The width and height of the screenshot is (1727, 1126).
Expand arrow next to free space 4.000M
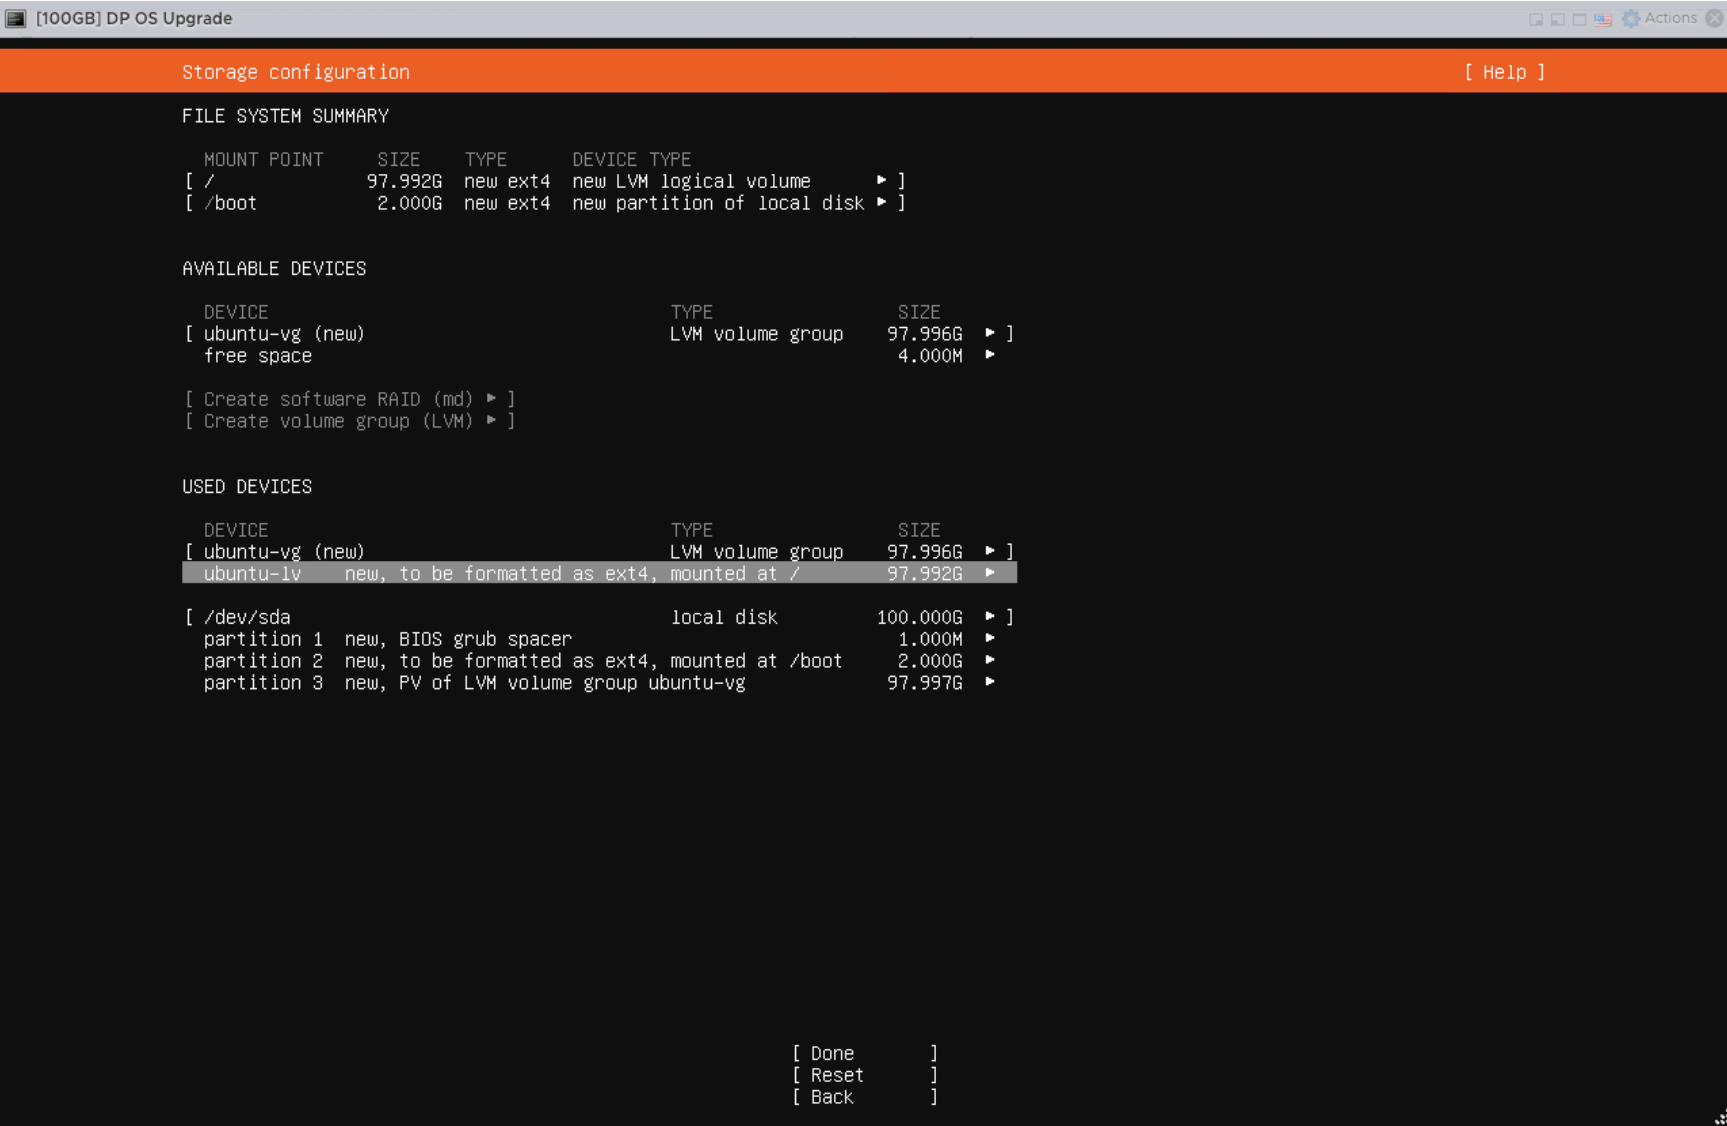click(990, 355)
